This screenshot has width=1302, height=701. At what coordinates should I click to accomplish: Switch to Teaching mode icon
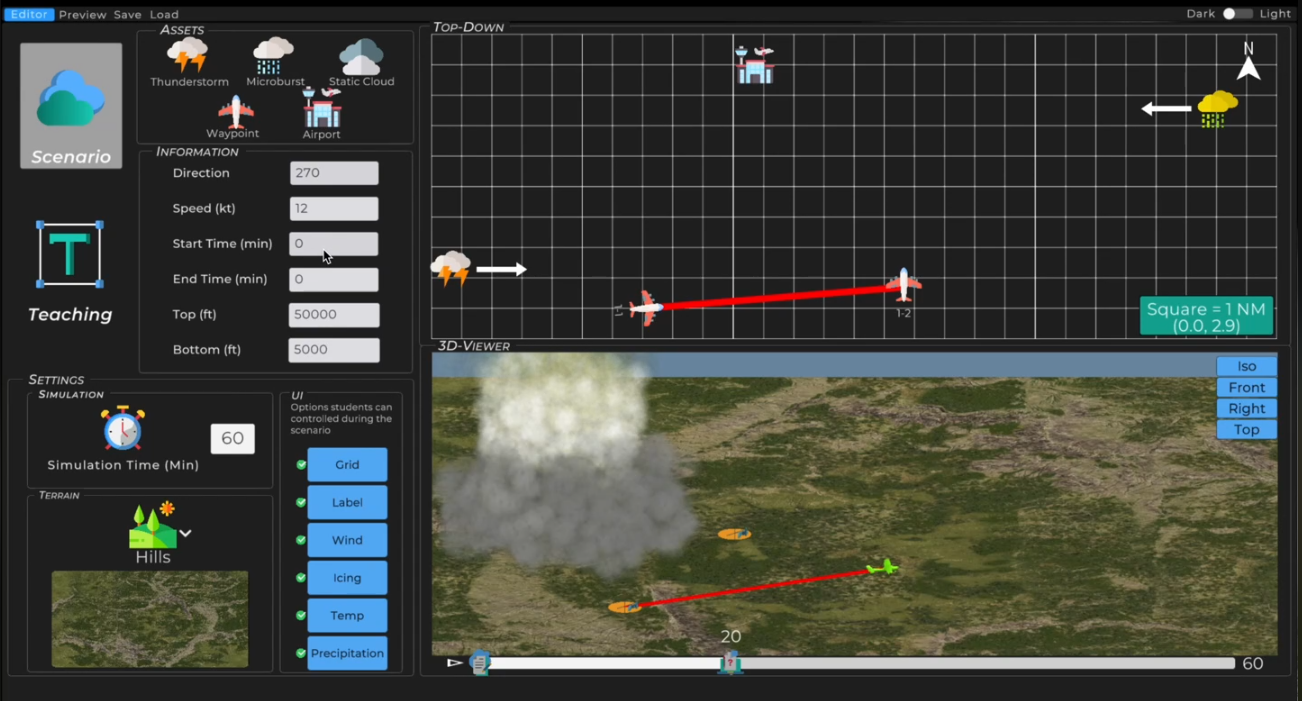70,254
